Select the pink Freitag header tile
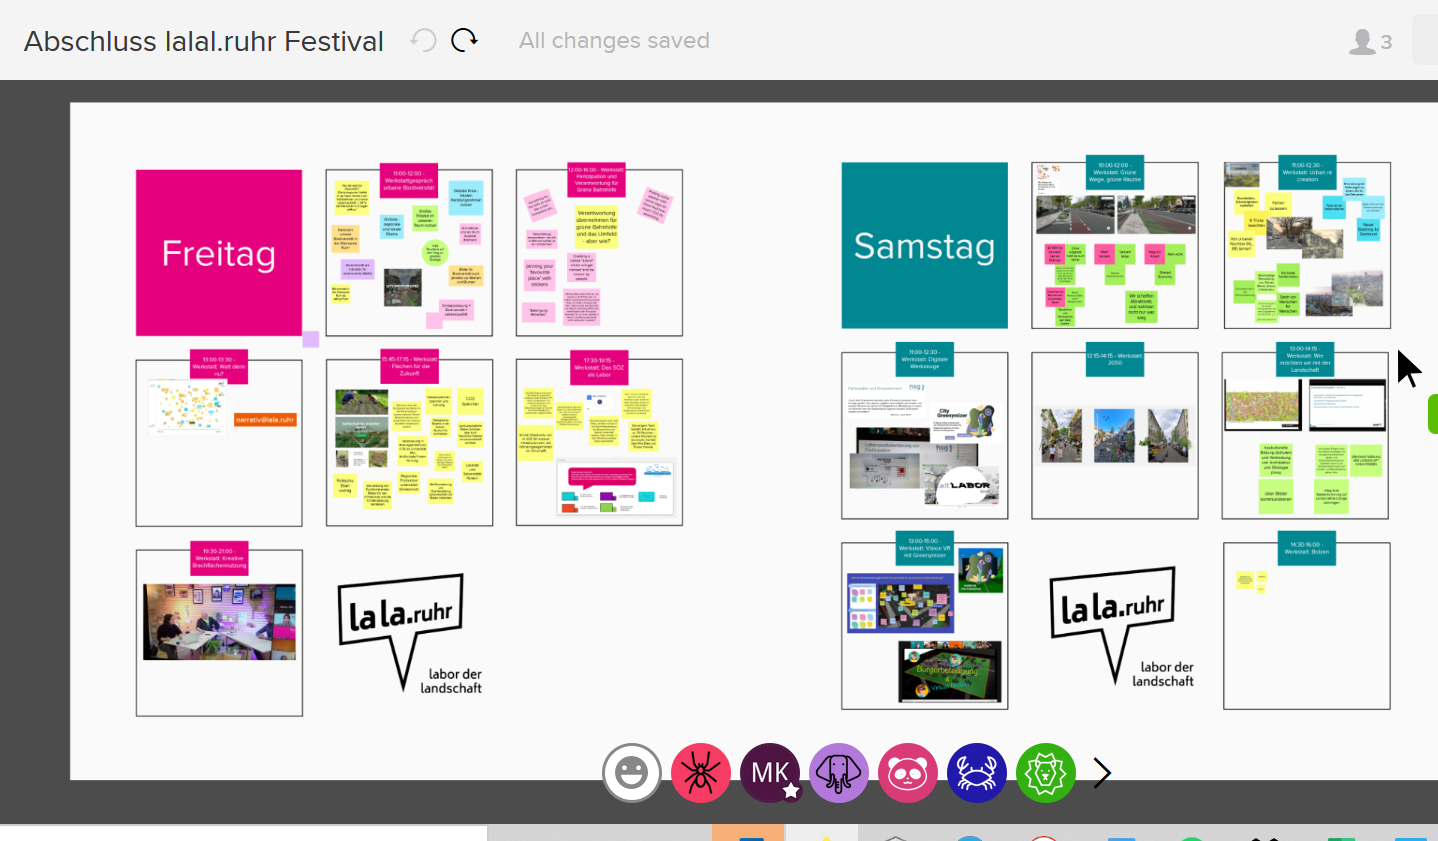1438x841 pixels. pos(219,253)
